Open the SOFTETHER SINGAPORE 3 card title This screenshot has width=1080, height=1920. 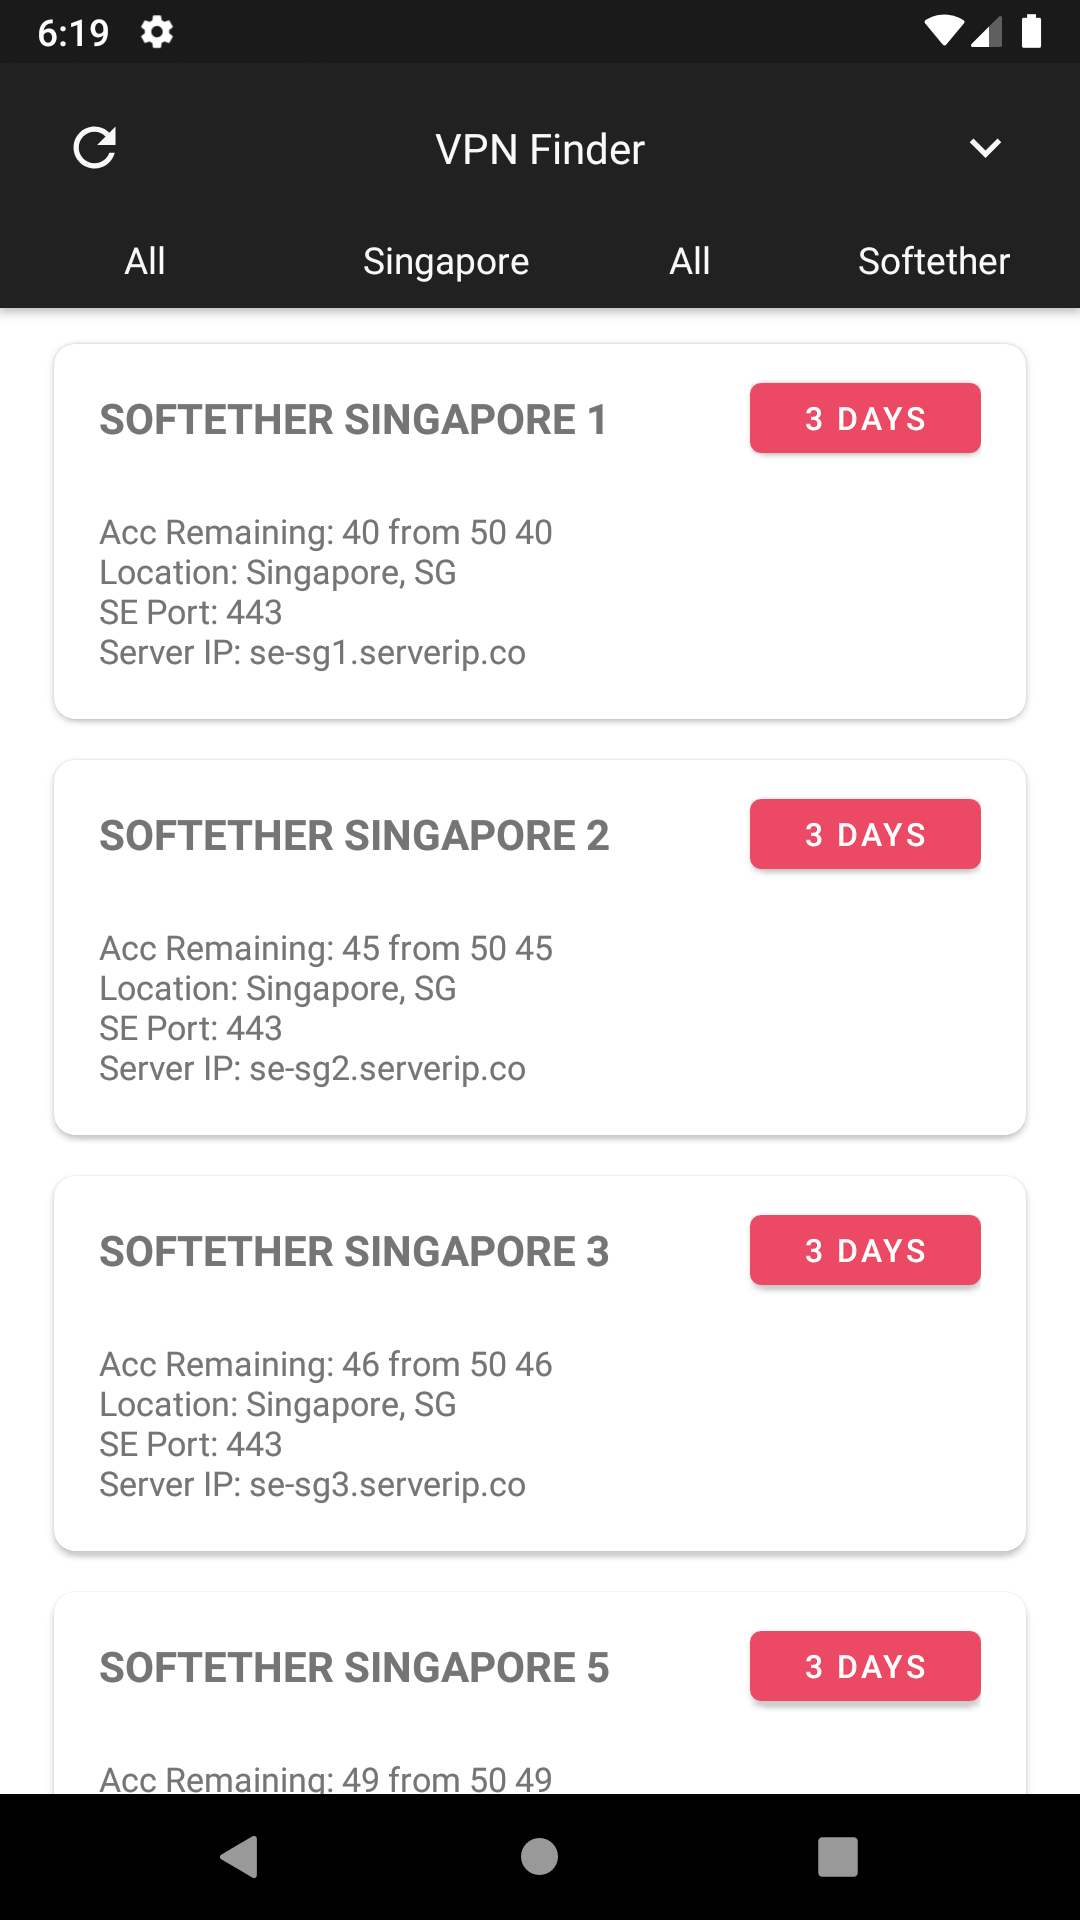354,1252
